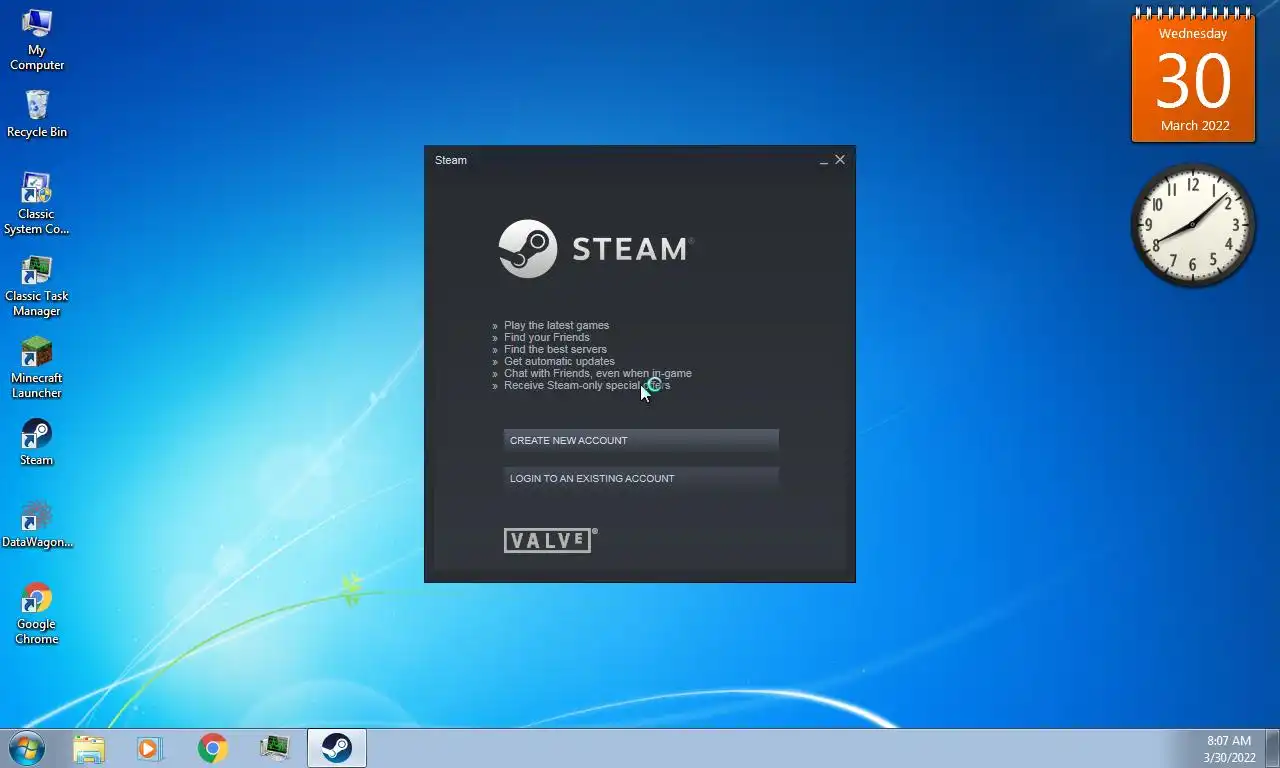This screenshot has width=1280, height=768.
Task: Open the Windows Start menu orb
Action: [26, 748]
